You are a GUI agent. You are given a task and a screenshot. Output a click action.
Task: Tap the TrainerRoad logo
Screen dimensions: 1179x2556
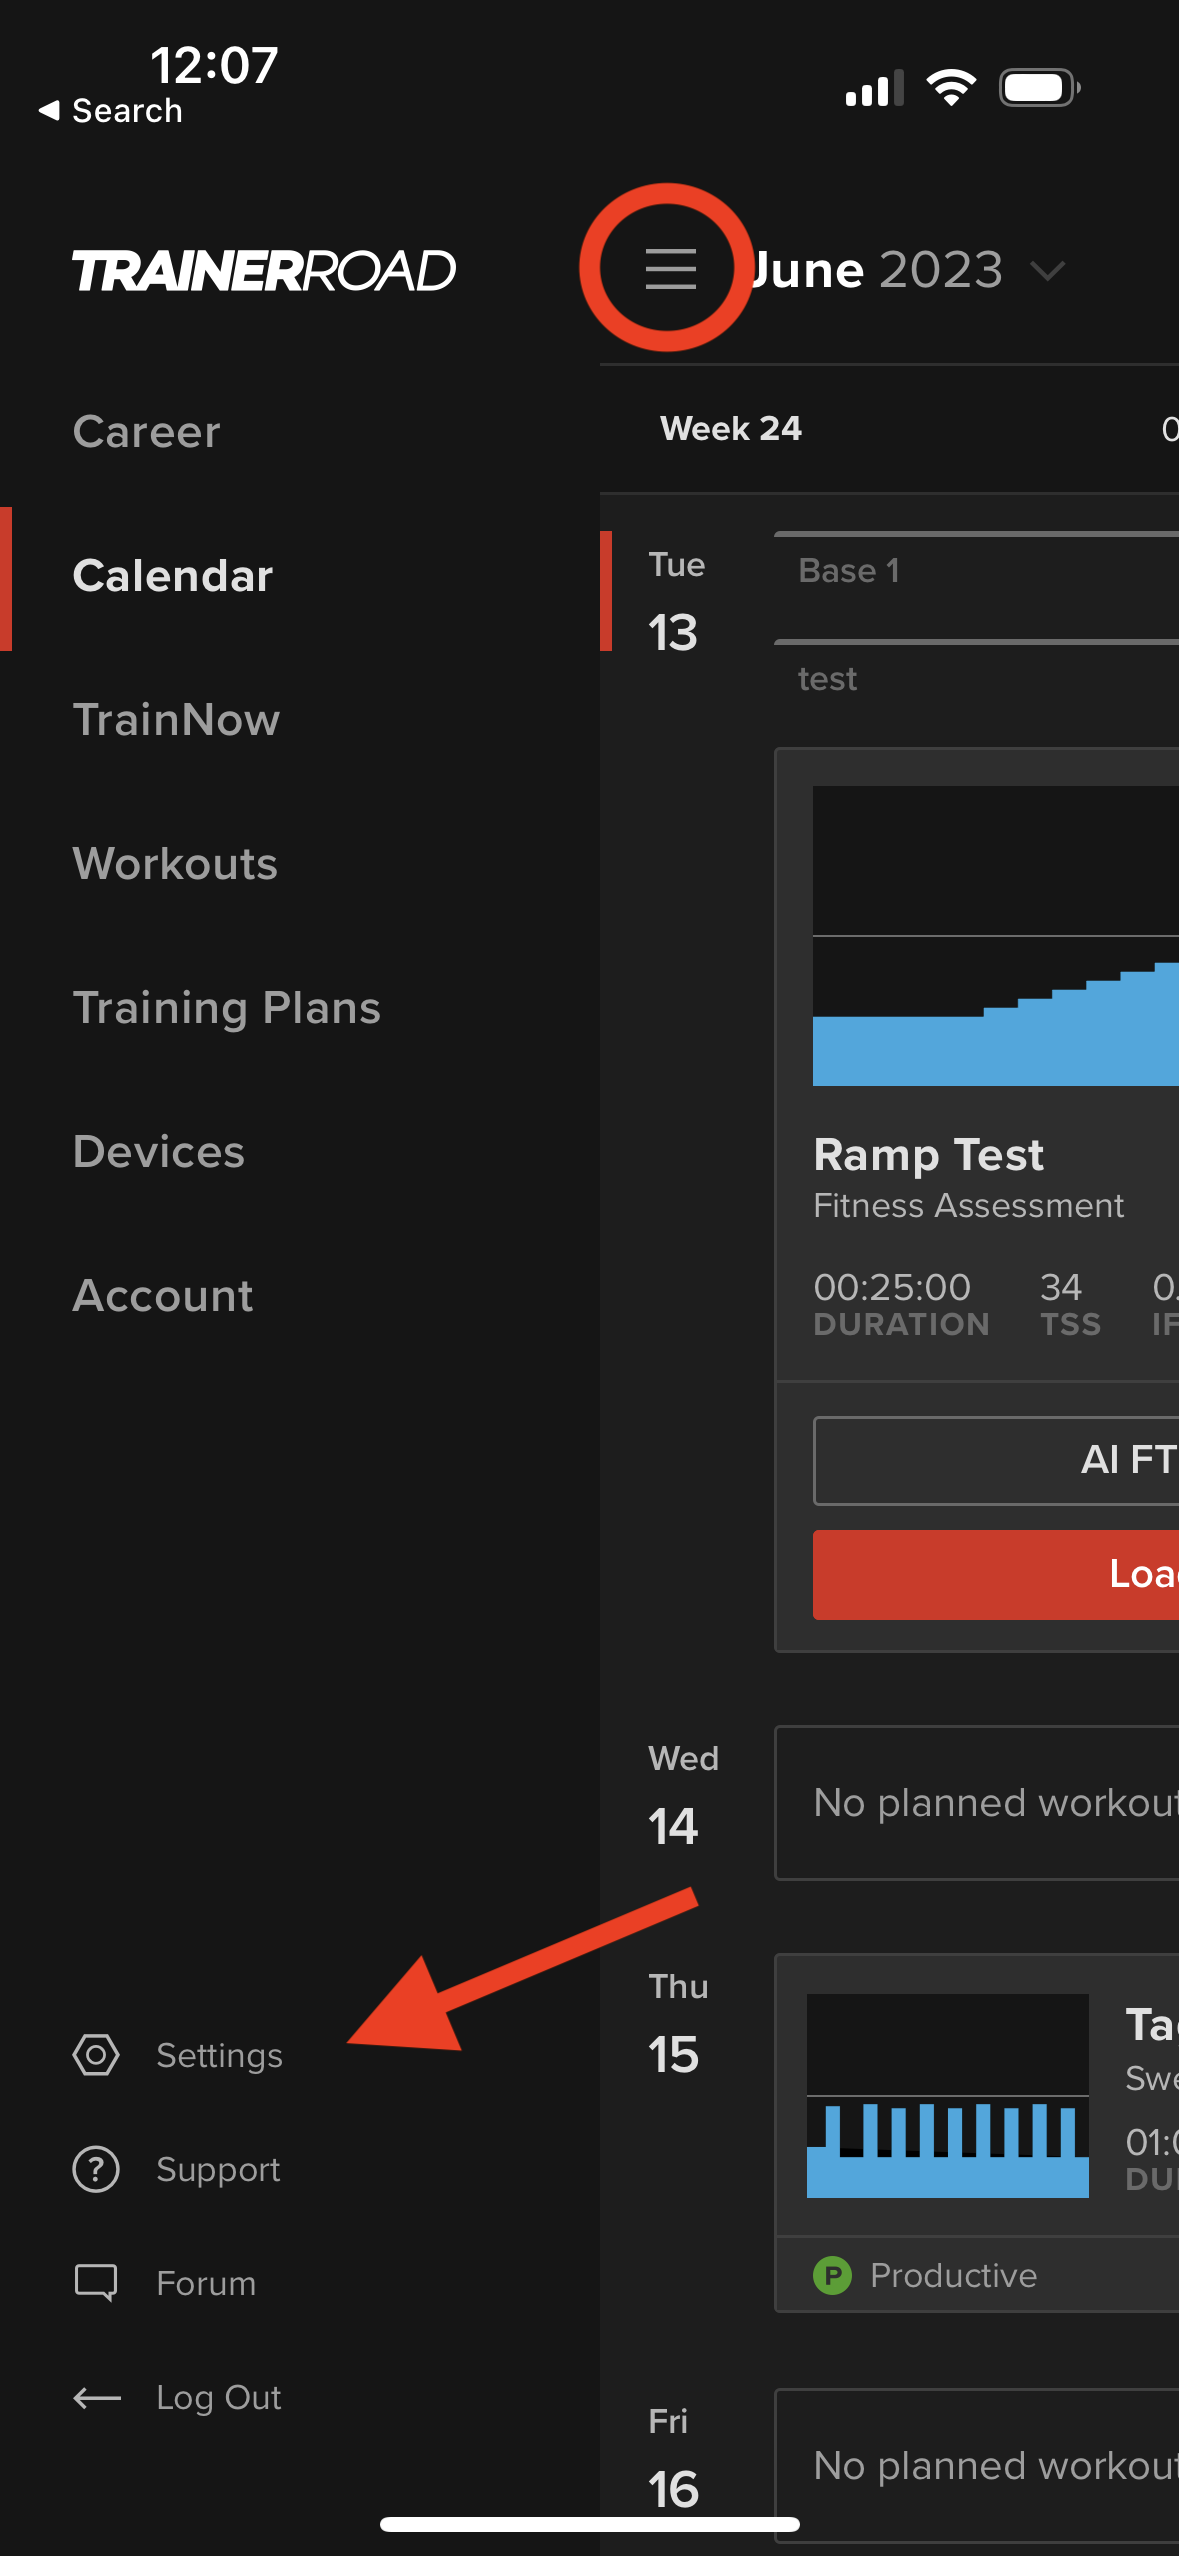[264, 271]
